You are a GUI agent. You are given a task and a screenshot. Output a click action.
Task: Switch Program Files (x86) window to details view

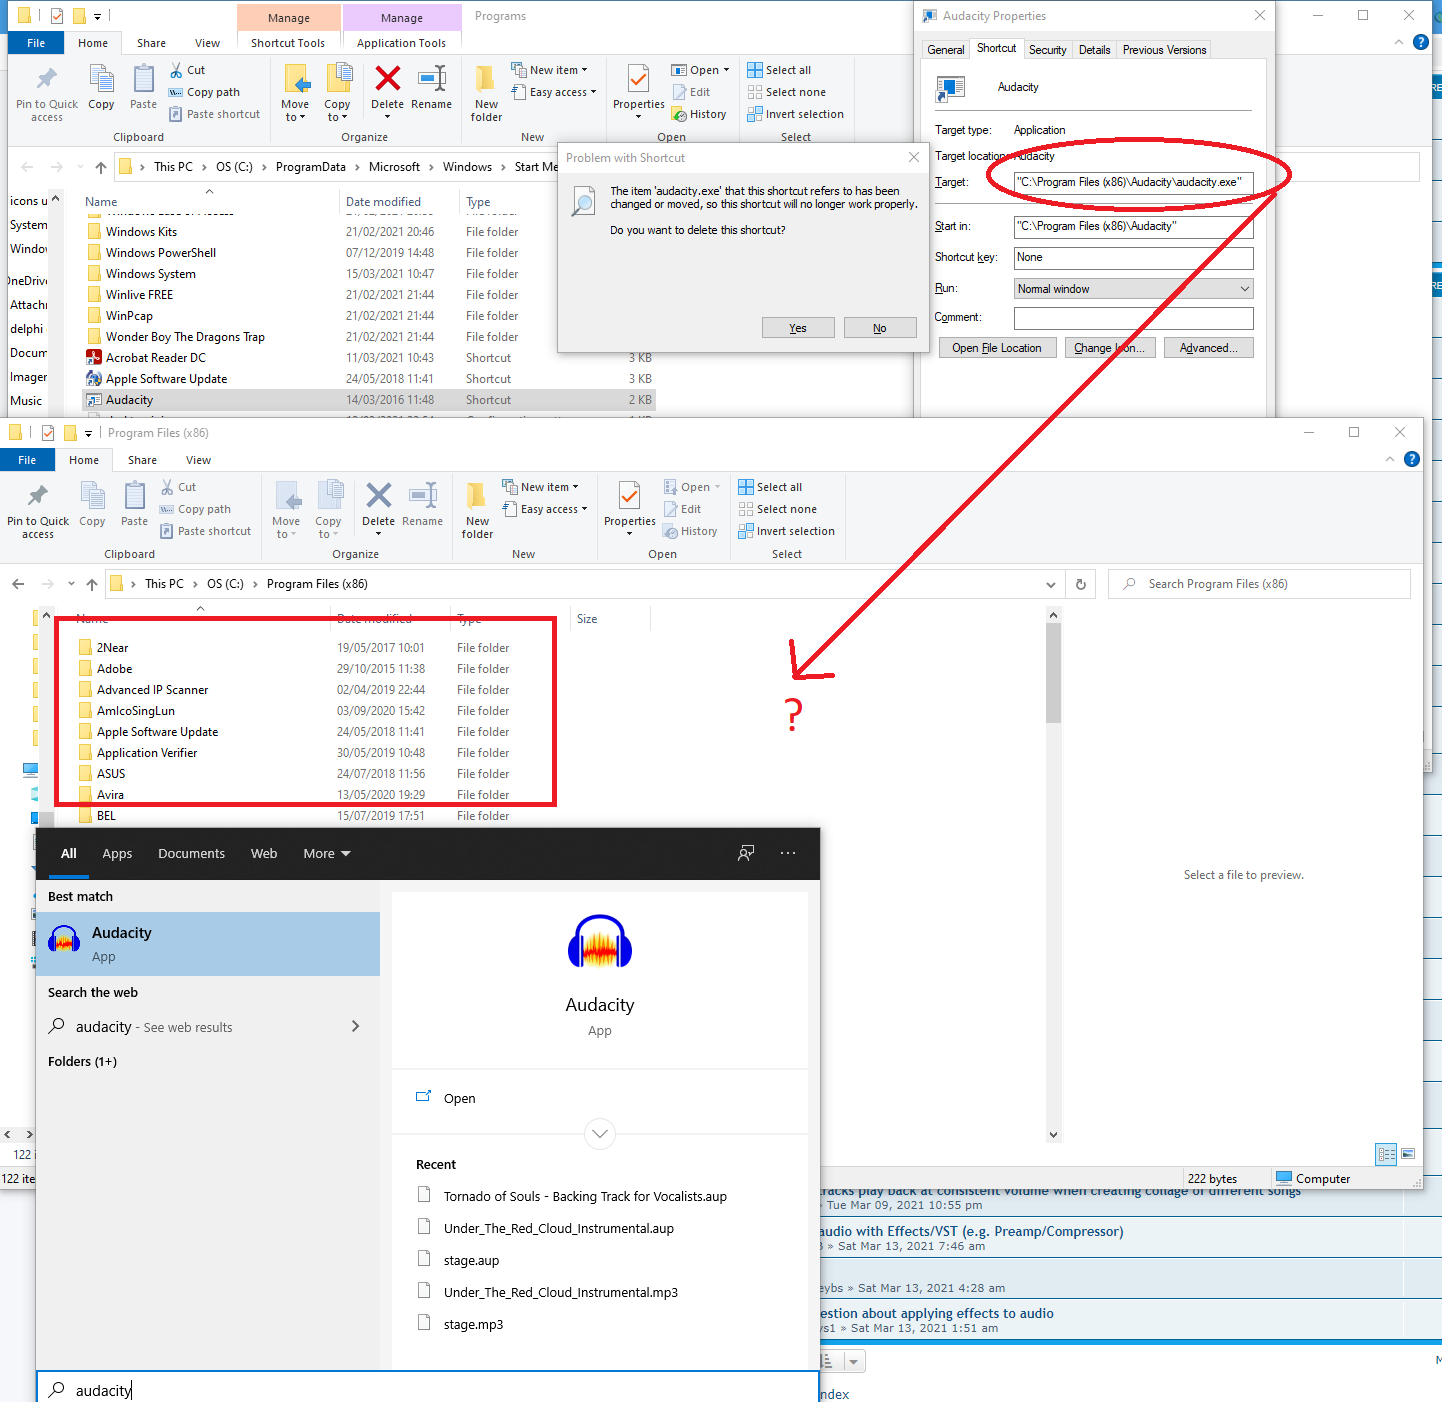(1386, 1154)
